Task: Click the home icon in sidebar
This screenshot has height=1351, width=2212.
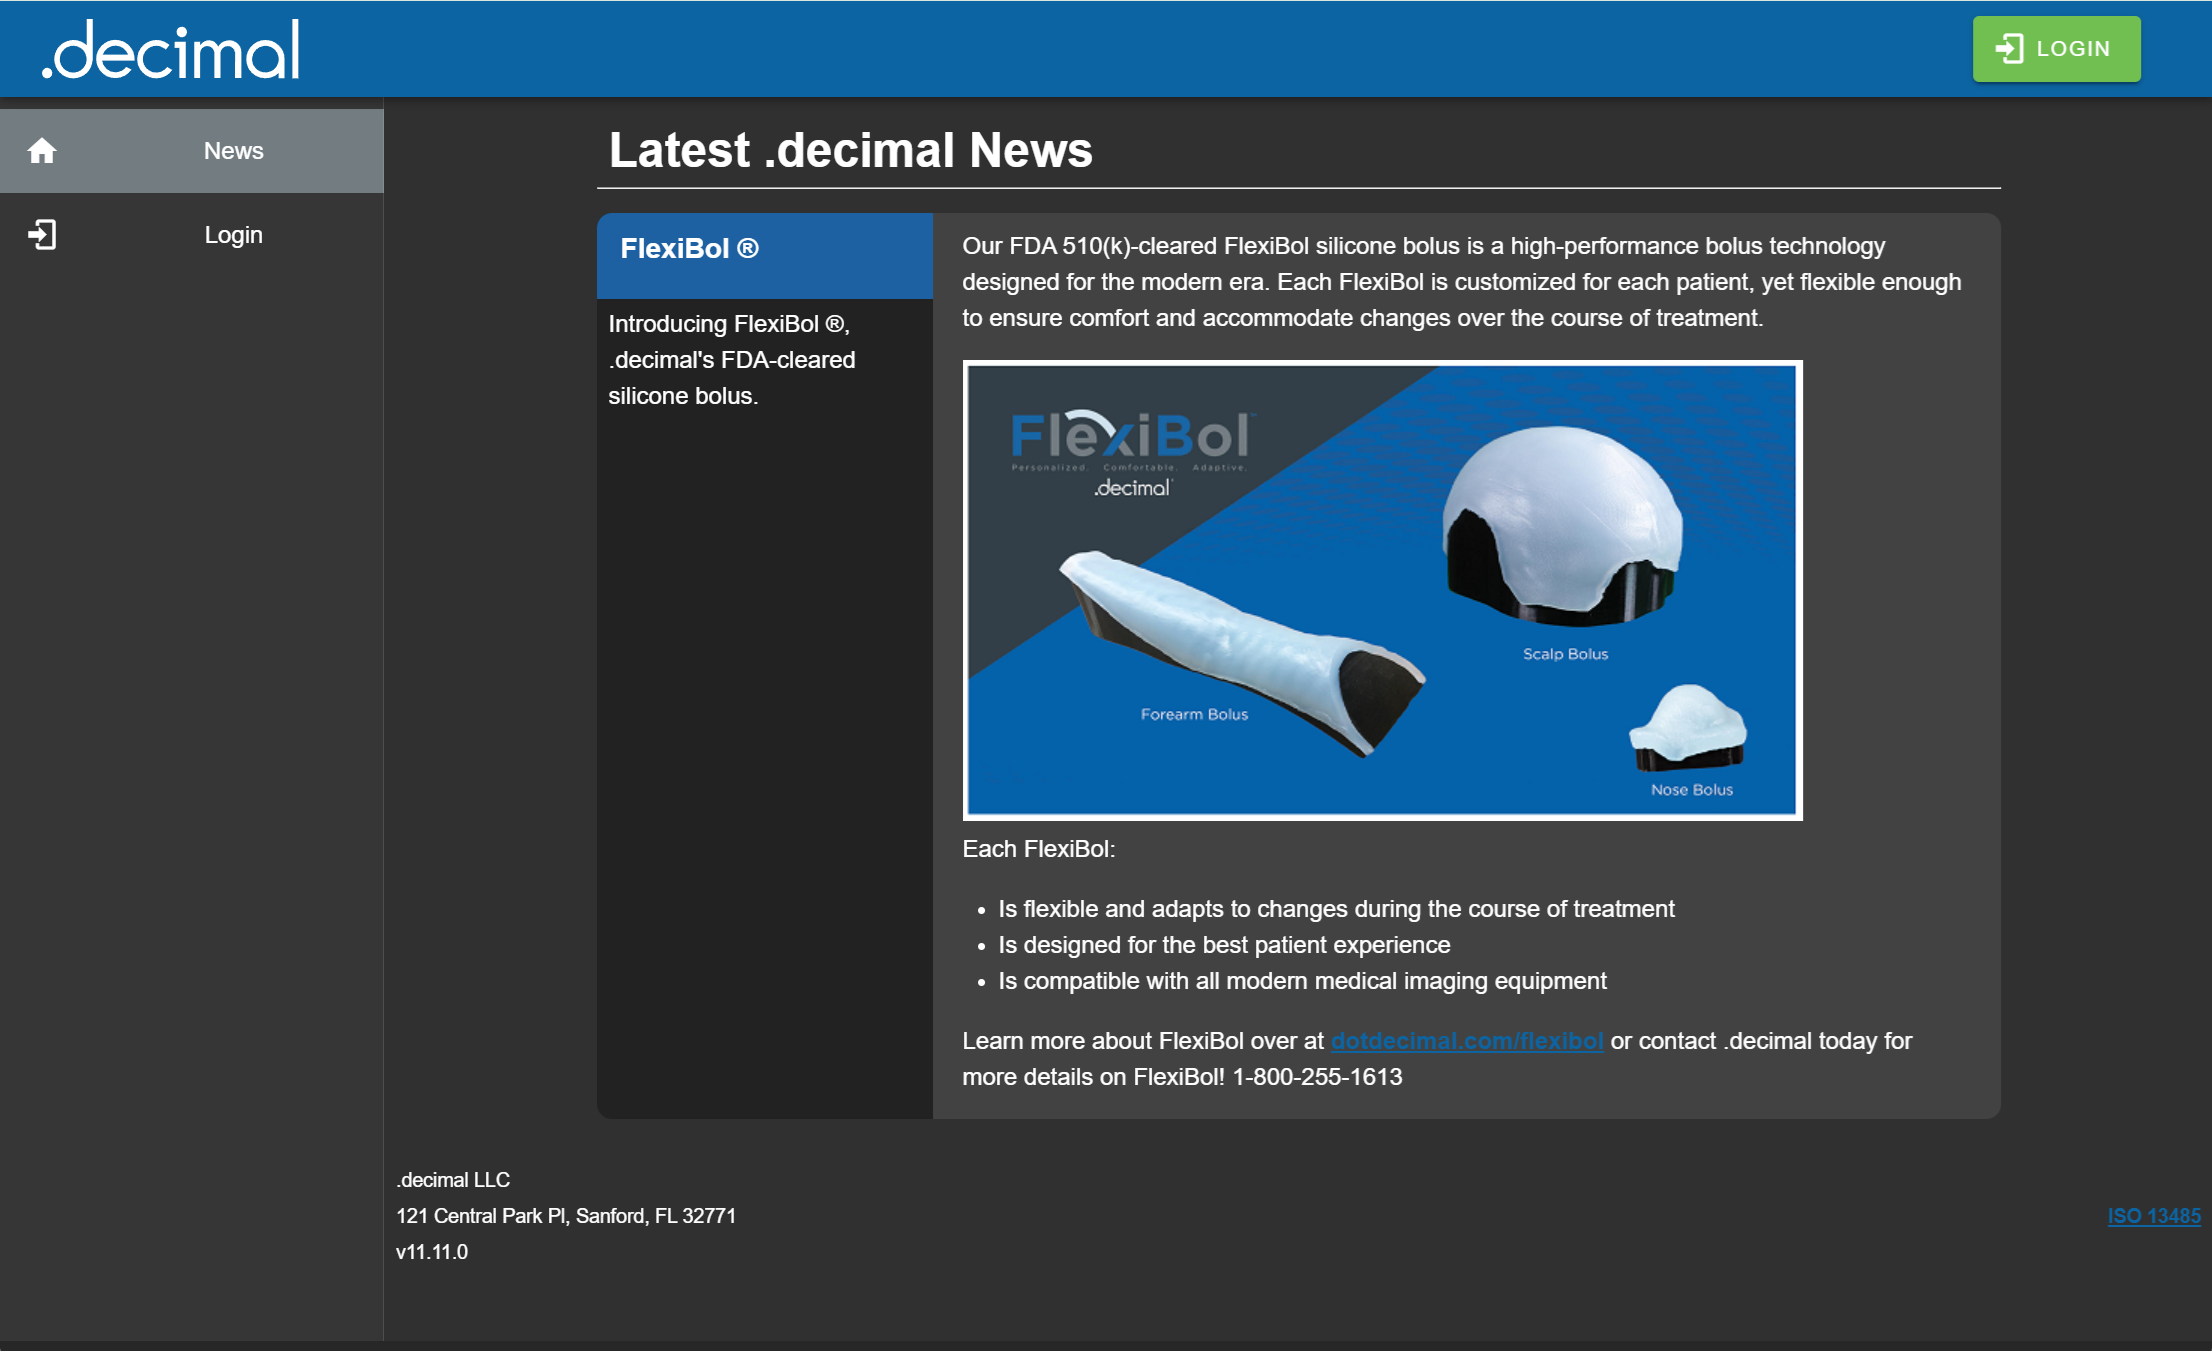Action: [x=42, y=151]
